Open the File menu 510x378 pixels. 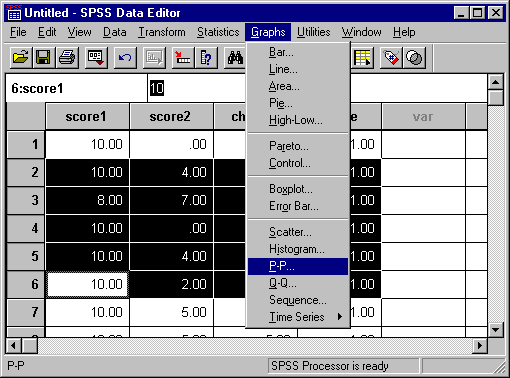(x=18, y=32)
